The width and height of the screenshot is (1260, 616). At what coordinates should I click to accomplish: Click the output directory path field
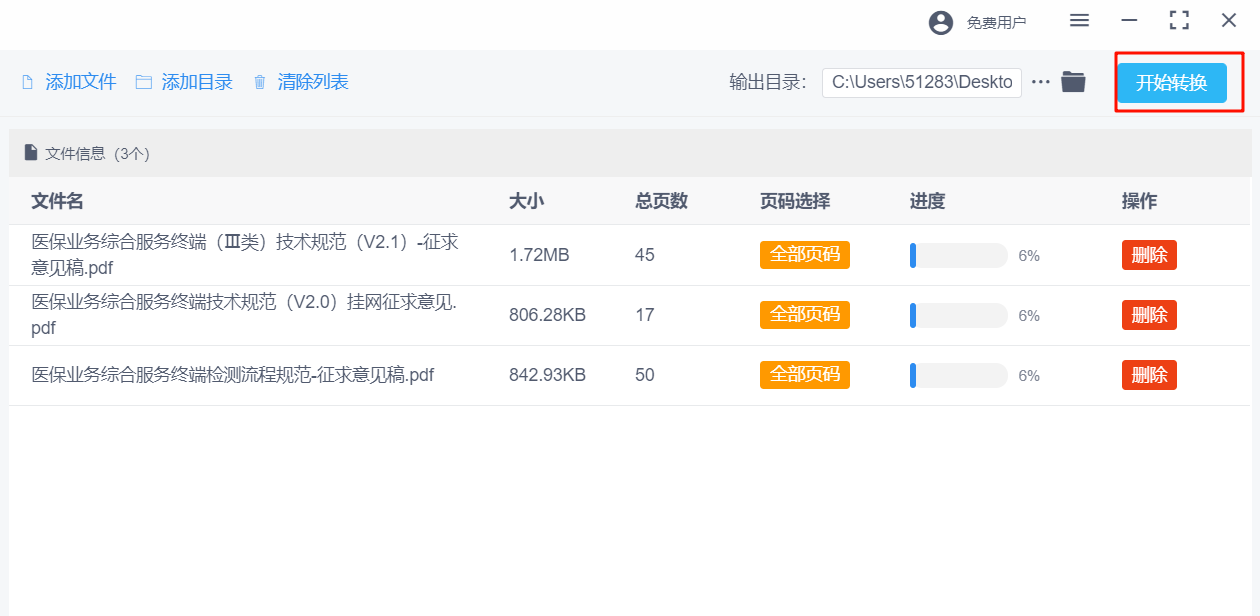point(921,82)
